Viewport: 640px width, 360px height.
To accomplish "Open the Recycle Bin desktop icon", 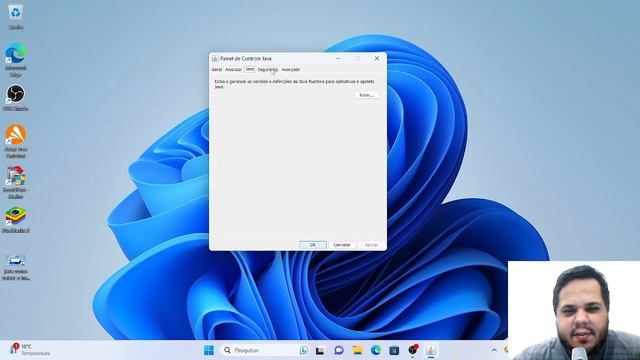I will click(x=16, y=17).
